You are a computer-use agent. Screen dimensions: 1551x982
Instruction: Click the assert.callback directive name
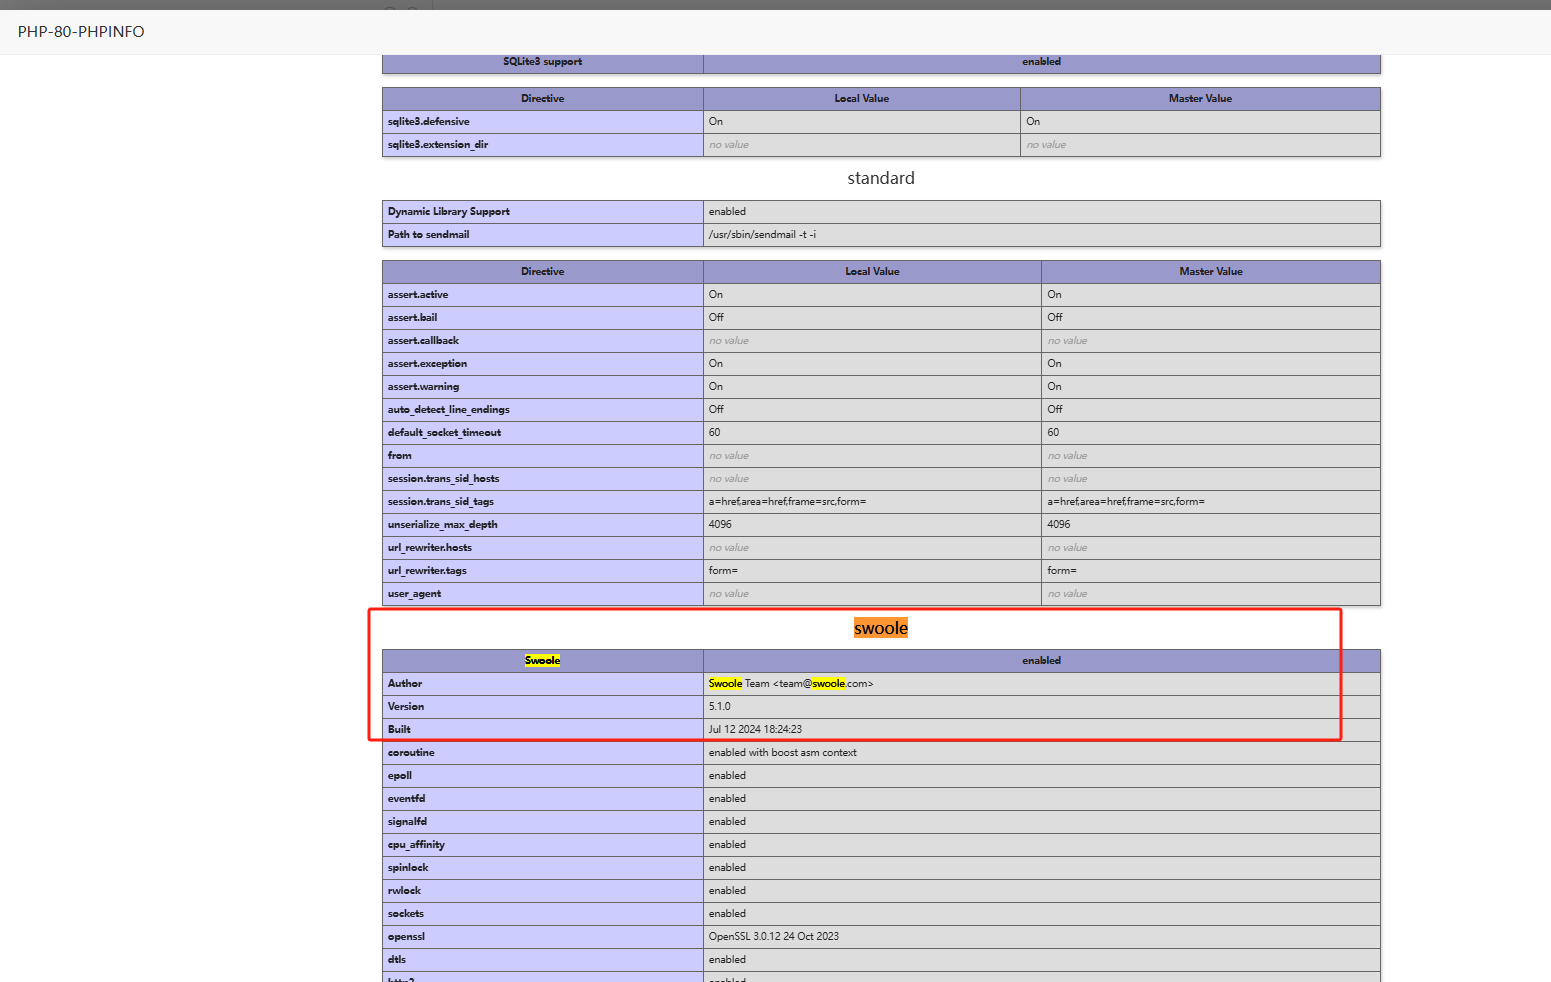coord(424,341)
